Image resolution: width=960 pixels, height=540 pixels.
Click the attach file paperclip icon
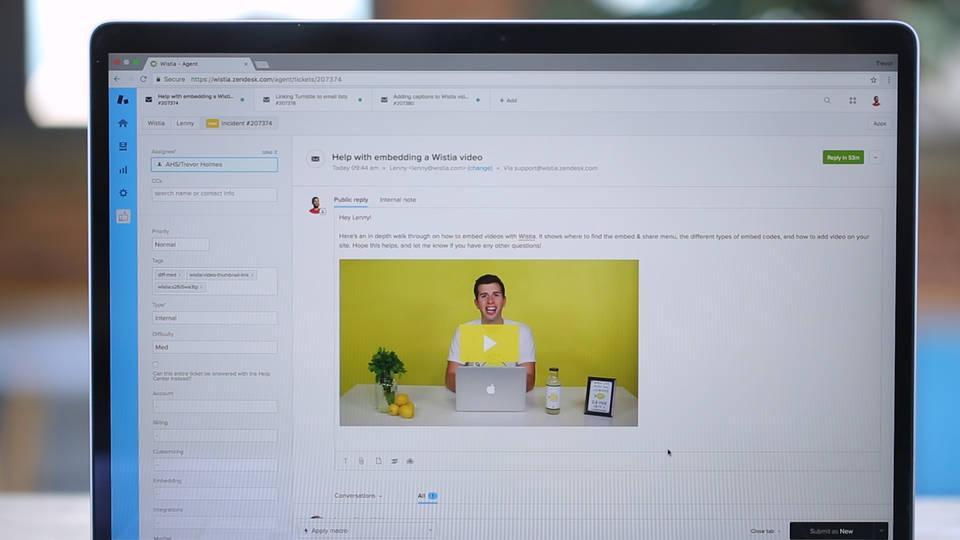(361, 461)
